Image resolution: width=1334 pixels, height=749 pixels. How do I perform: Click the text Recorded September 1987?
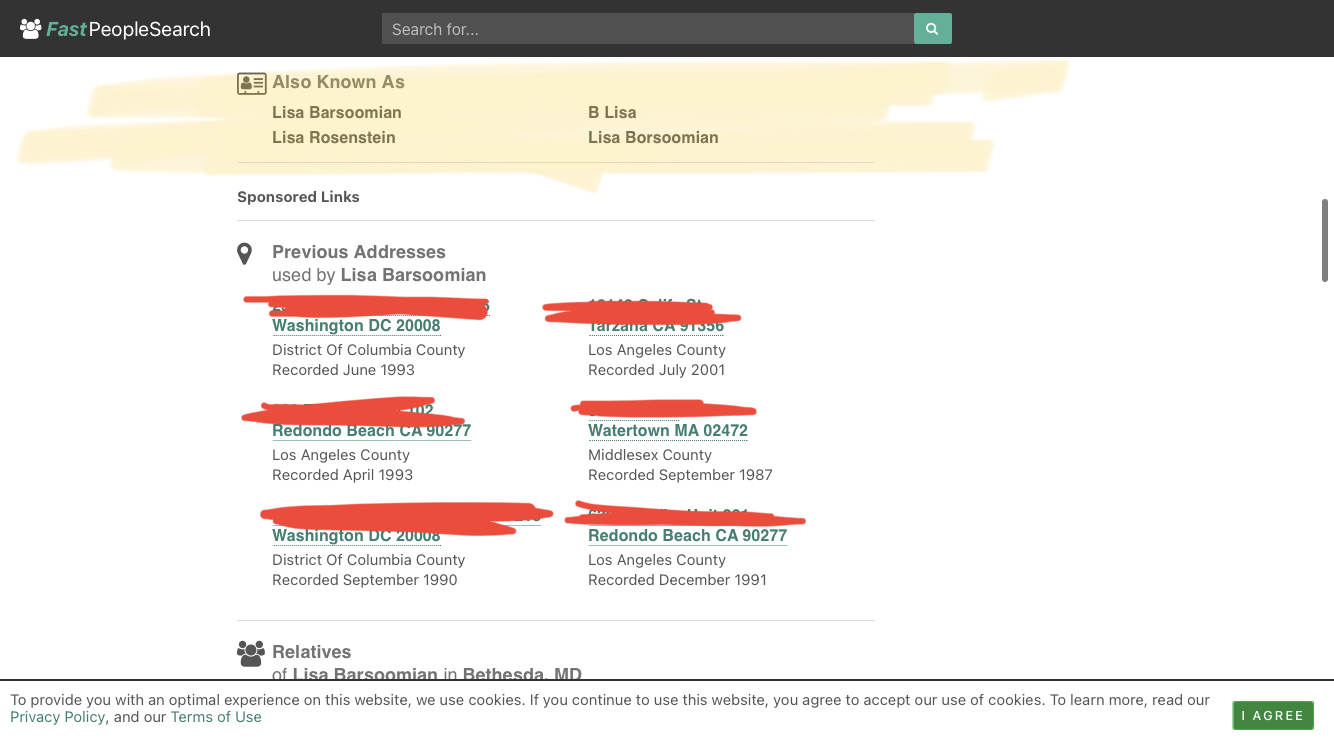pyautogui.click(x=680, y=475)
